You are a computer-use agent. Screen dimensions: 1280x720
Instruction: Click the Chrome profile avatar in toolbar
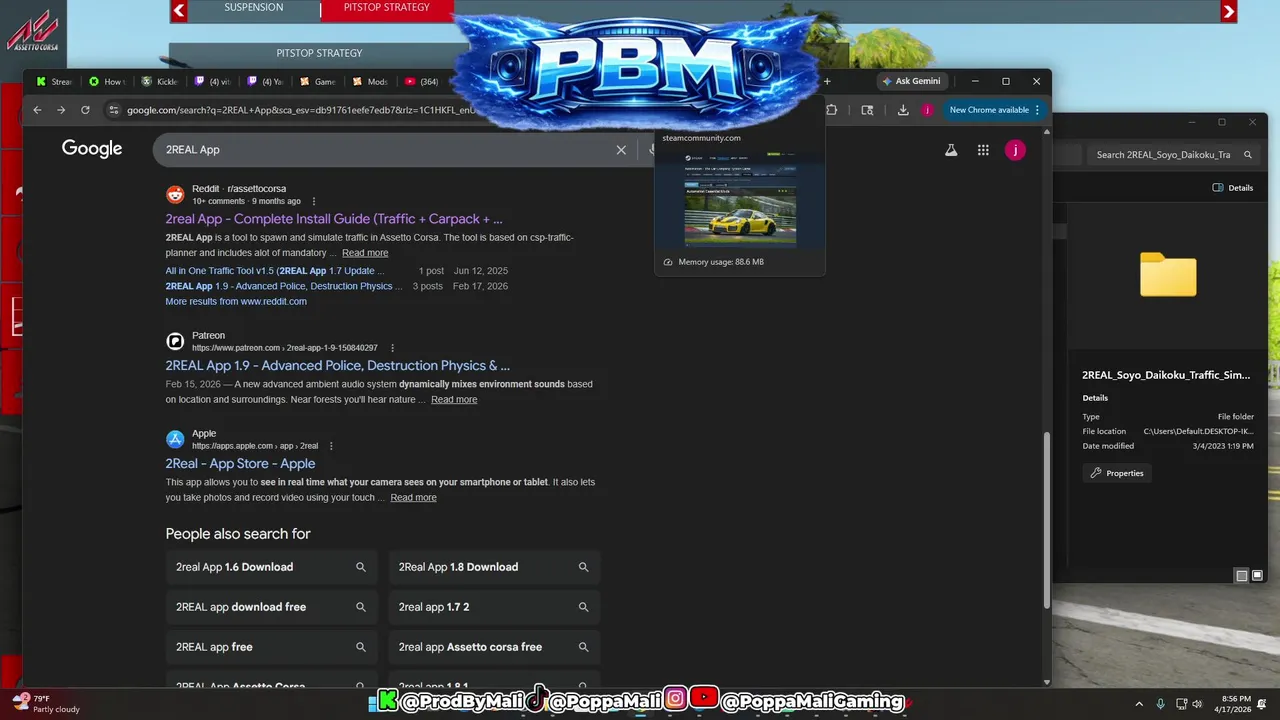(927, 110)
